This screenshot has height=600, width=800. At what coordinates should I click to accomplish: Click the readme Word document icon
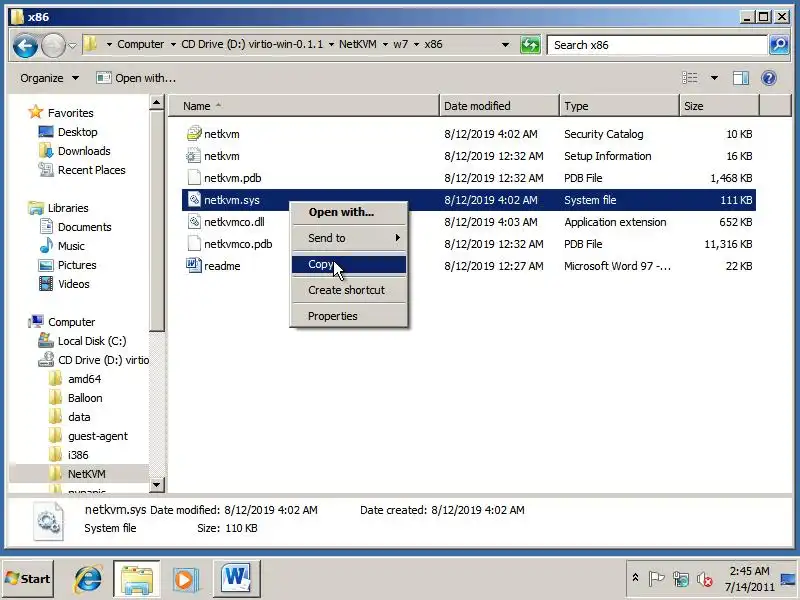coord(194,265)
